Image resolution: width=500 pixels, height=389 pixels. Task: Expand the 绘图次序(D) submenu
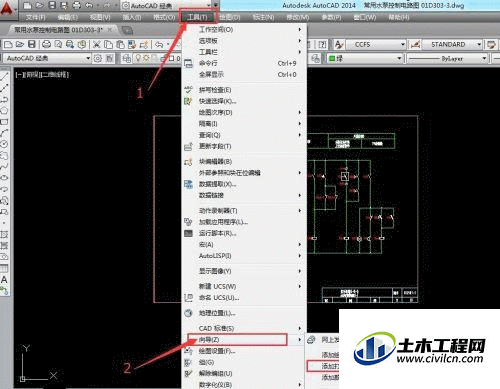click(x=244, y=112)
